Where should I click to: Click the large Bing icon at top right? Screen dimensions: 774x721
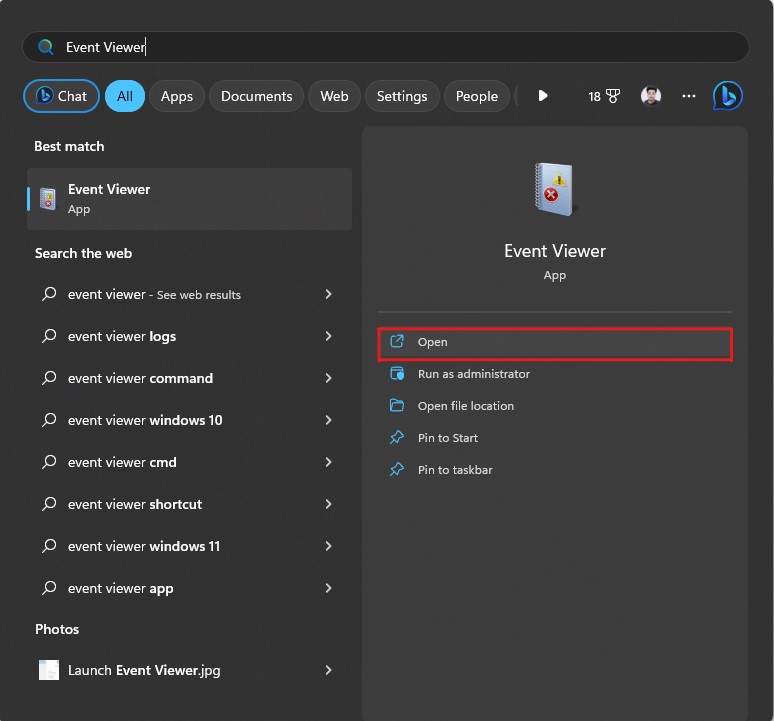[728, 95]
